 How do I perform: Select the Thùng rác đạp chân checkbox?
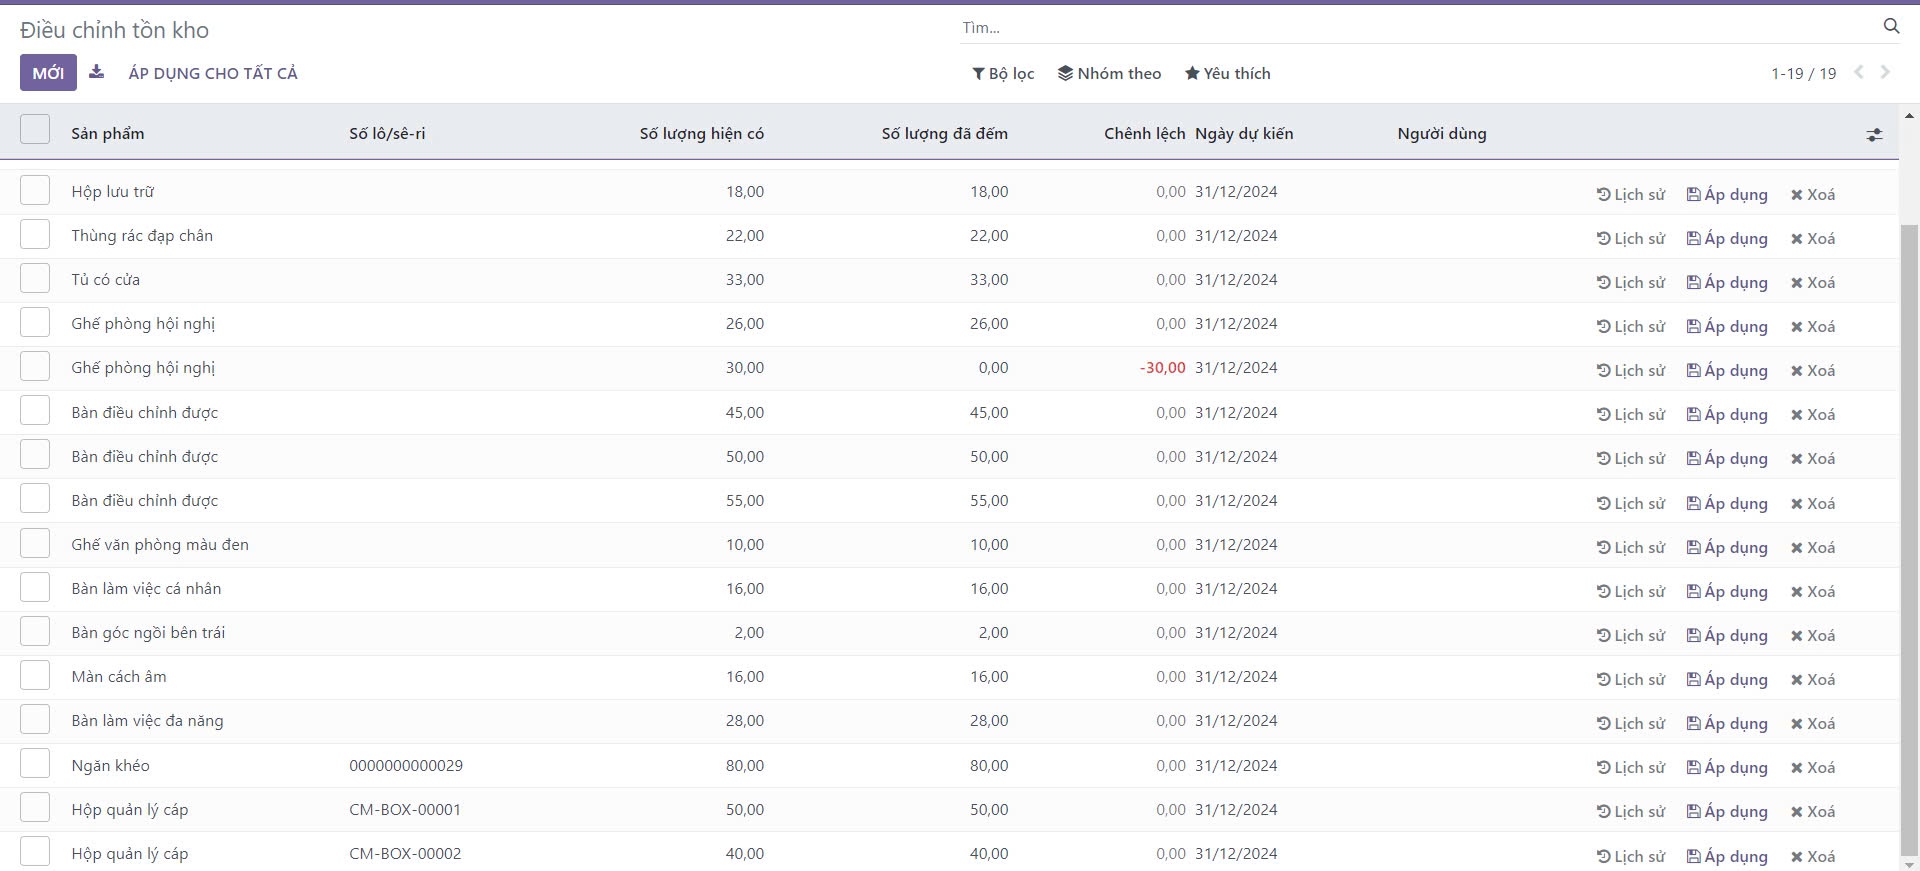(x=35, y=235)
